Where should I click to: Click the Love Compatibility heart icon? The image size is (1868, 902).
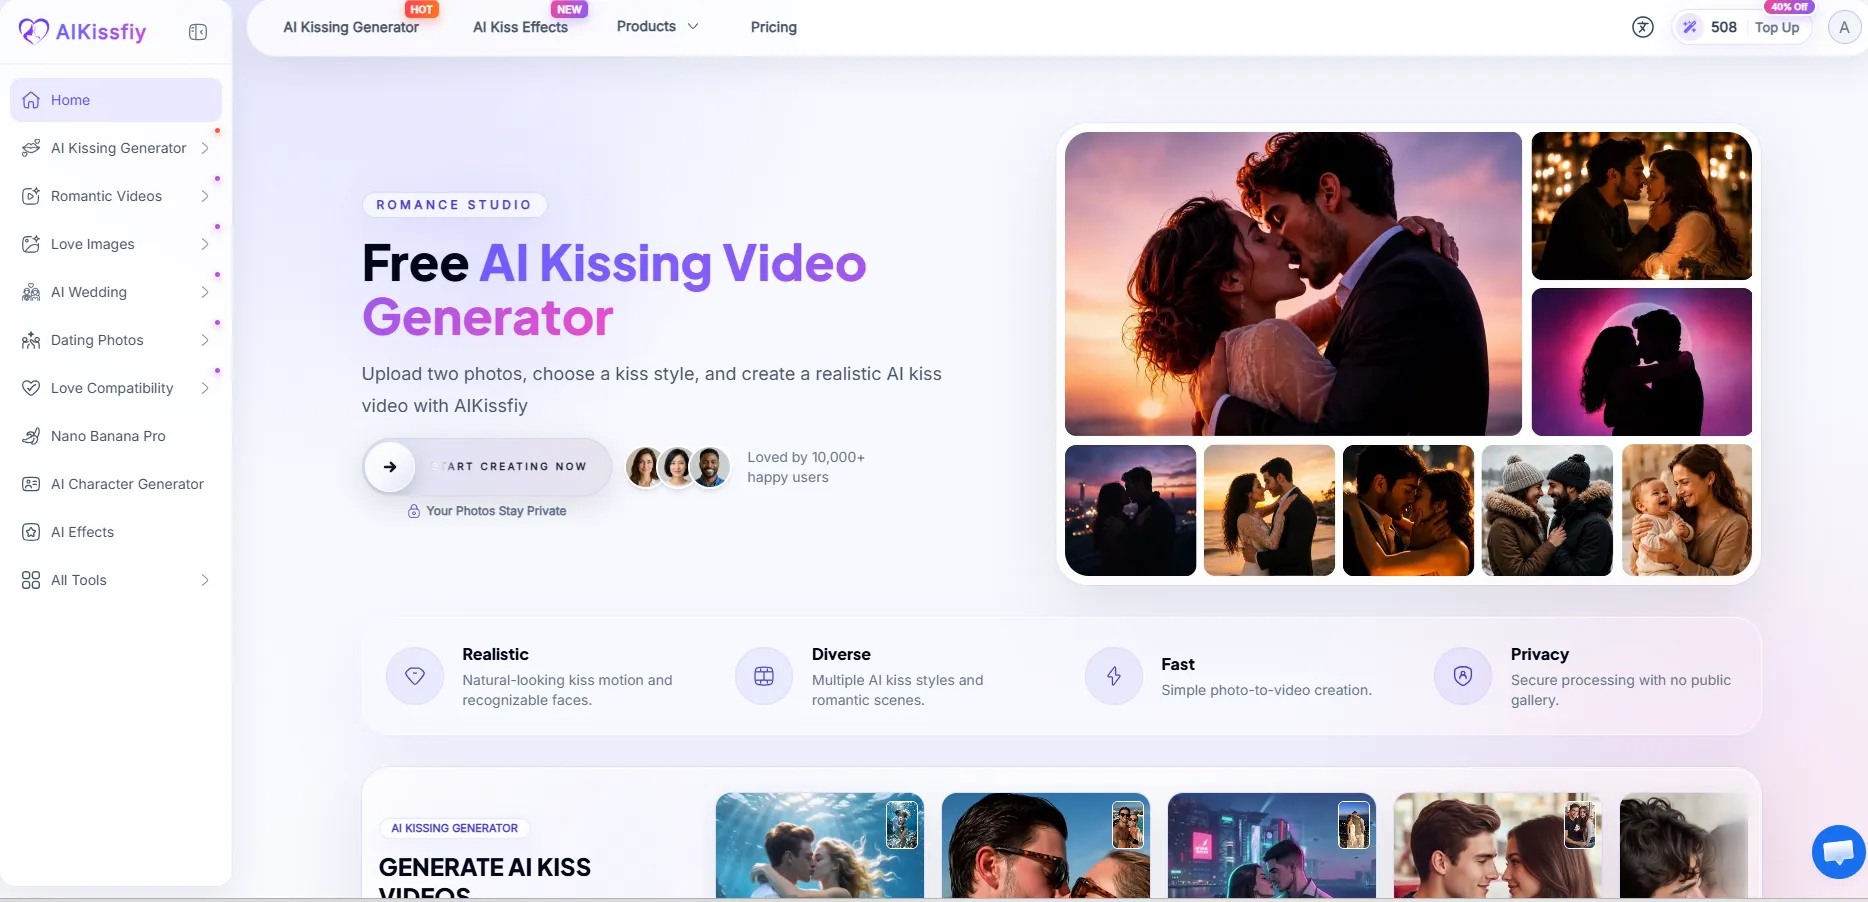tap(31, 388)
